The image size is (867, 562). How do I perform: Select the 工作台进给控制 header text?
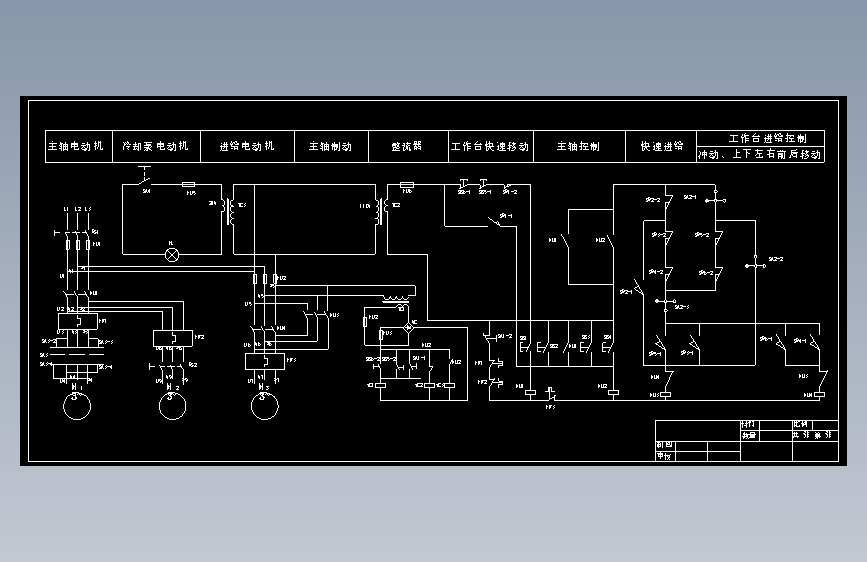pyautogui.click(x=767, y=138)
